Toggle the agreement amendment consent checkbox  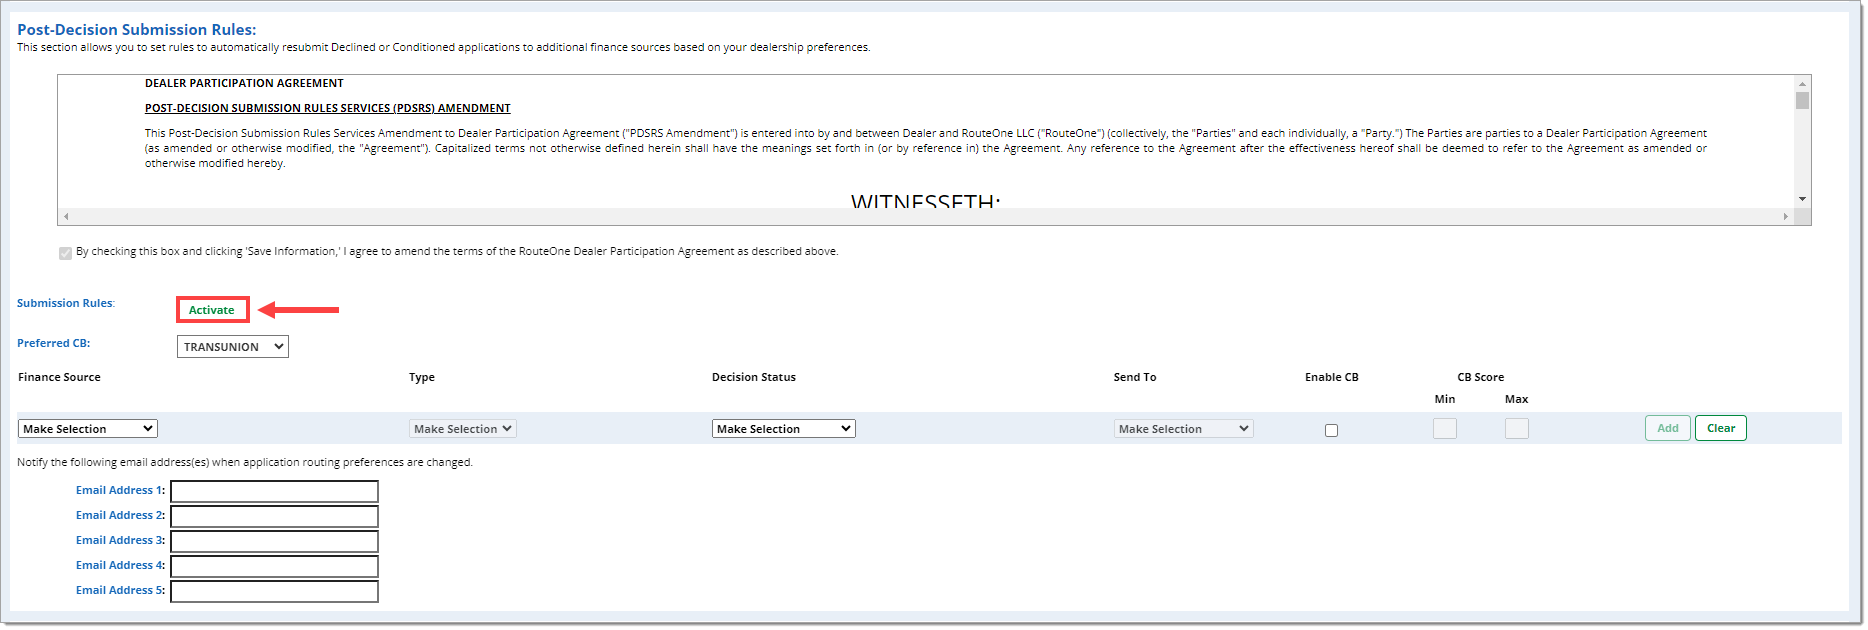tap(65, 253)
